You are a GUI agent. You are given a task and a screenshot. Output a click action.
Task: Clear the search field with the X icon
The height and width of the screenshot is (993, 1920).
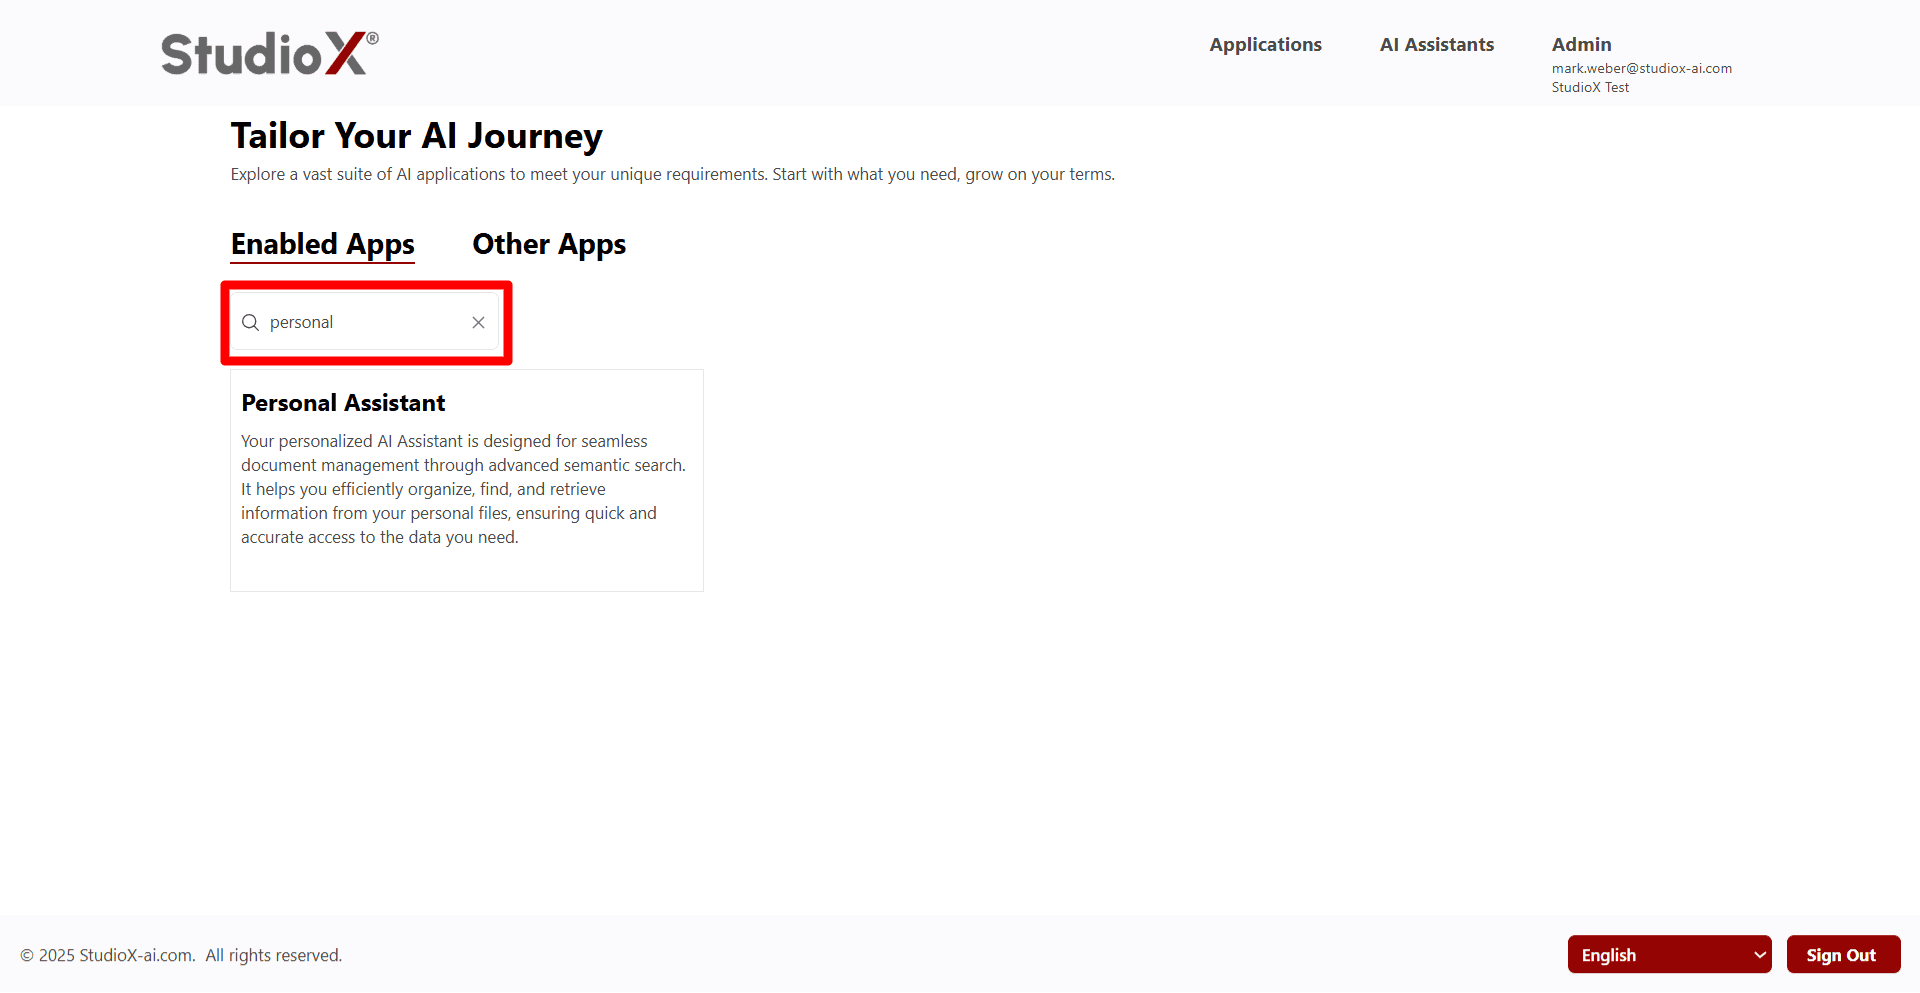pos(478,322)
